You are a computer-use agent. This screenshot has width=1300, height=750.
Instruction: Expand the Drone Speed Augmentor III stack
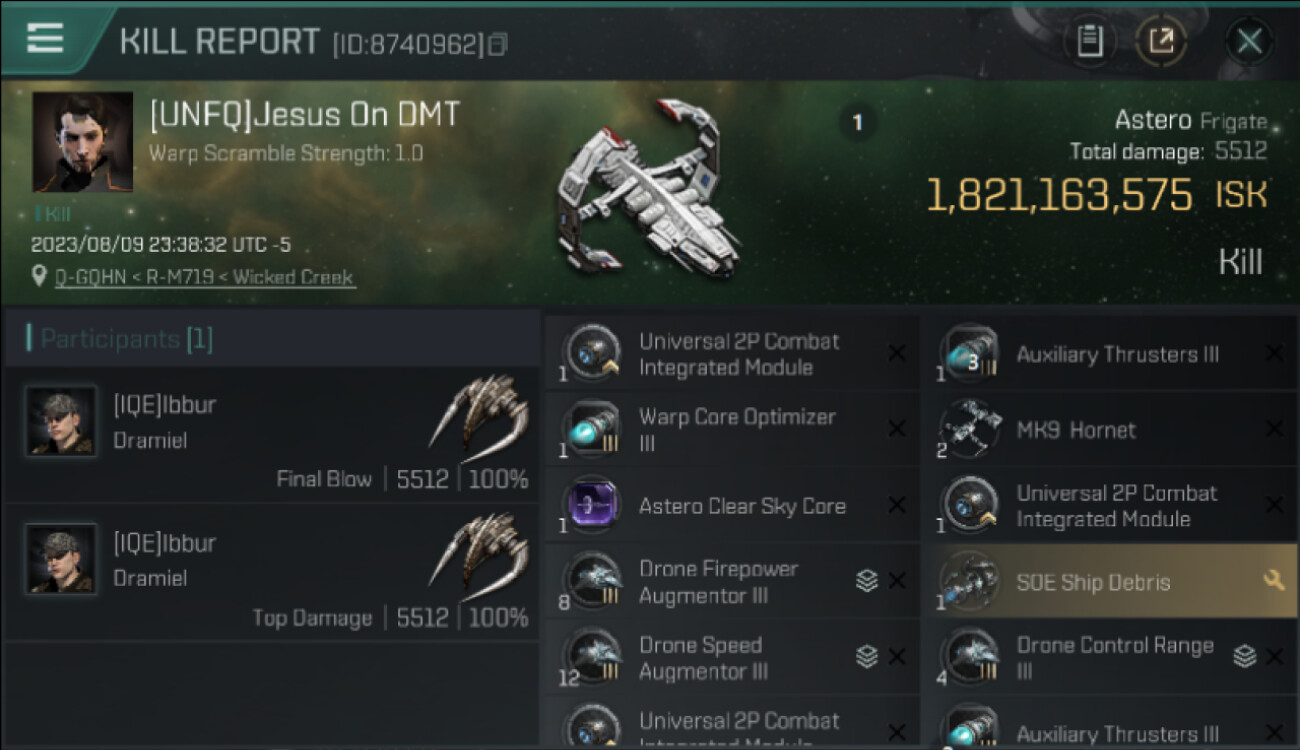click(866, 657)
